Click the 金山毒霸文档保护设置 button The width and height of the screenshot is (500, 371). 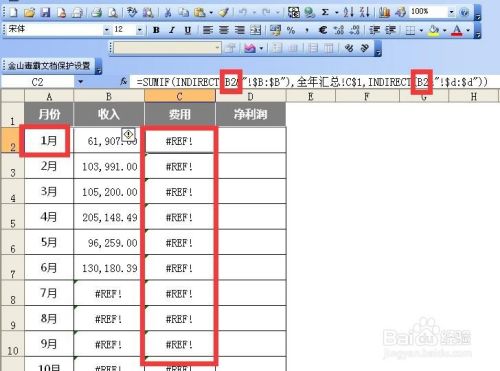(49, 66)
